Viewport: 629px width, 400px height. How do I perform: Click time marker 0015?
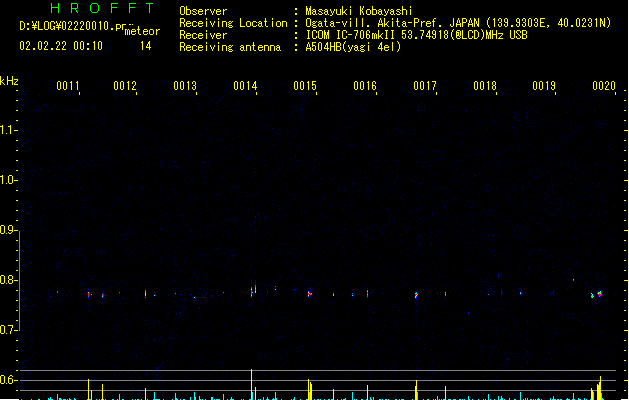tap(305, 86)
